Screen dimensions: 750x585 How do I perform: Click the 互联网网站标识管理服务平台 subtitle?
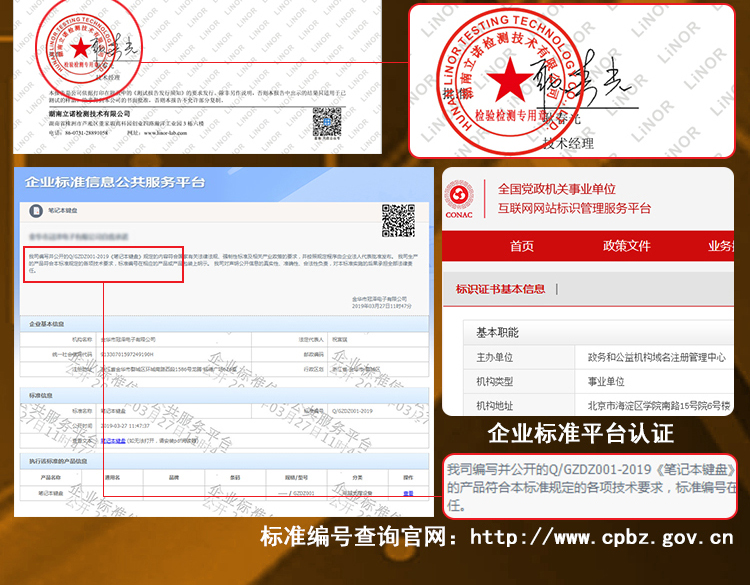pos(574,209)
